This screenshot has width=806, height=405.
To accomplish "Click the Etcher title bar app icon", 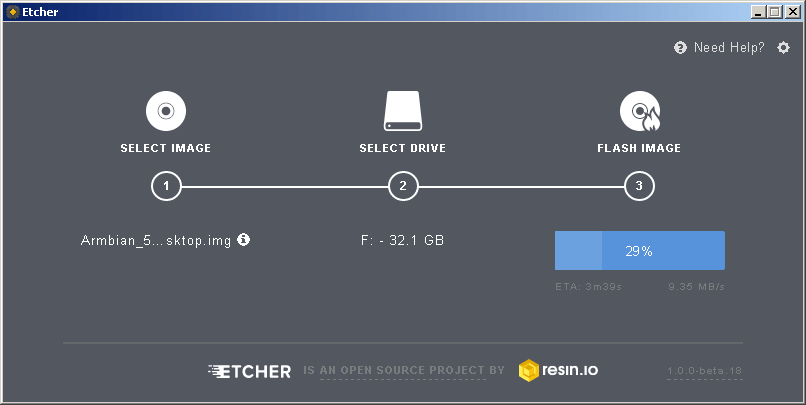I will pos(13,12).
